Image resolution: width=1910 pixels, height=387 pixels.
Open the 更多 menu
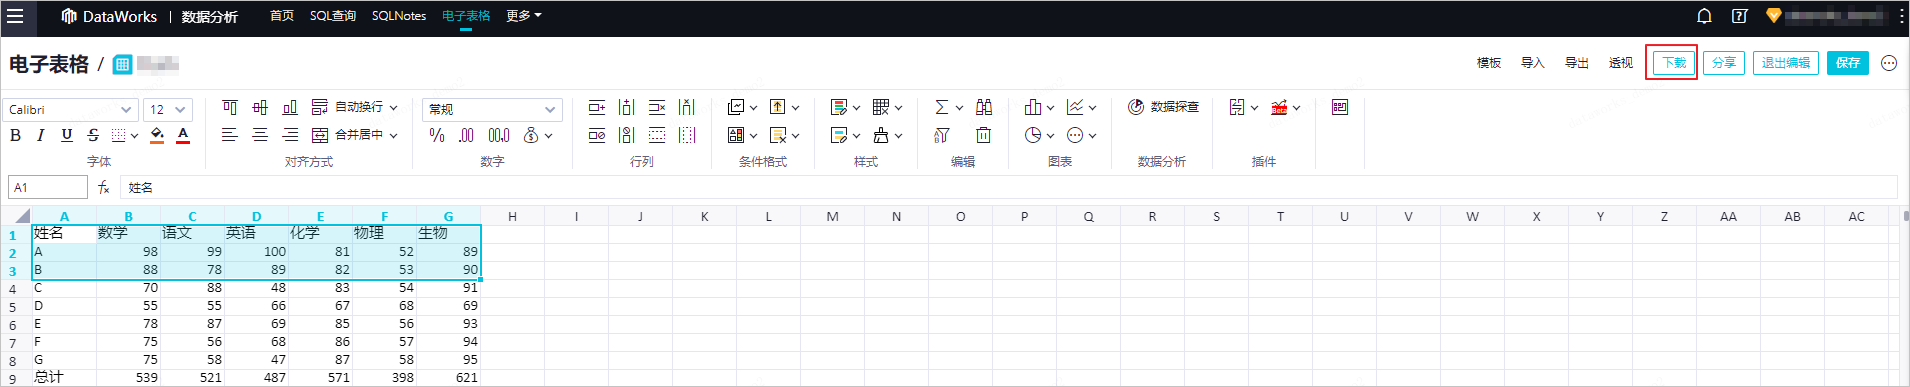pyautogui.click(x=523, y=16)
